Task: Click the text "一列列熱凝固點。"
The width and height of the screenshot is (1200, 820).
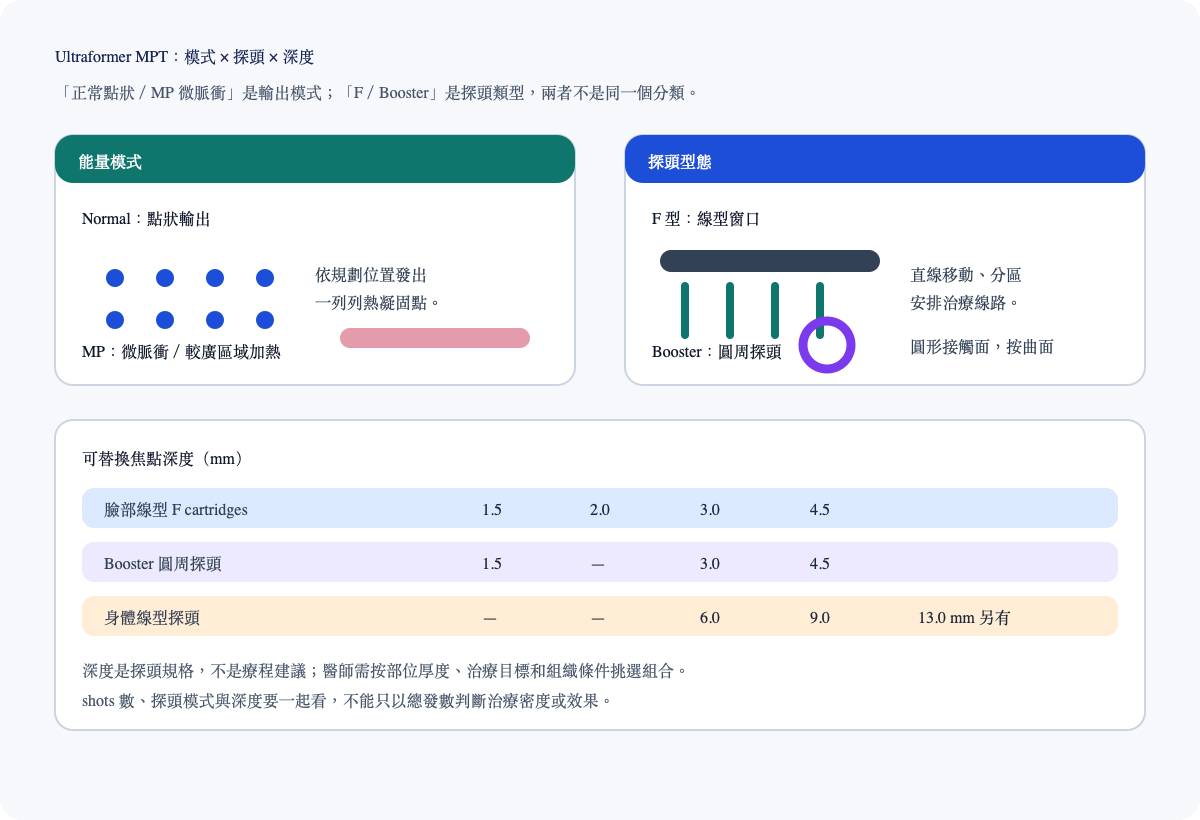Action: pos(379,302)
